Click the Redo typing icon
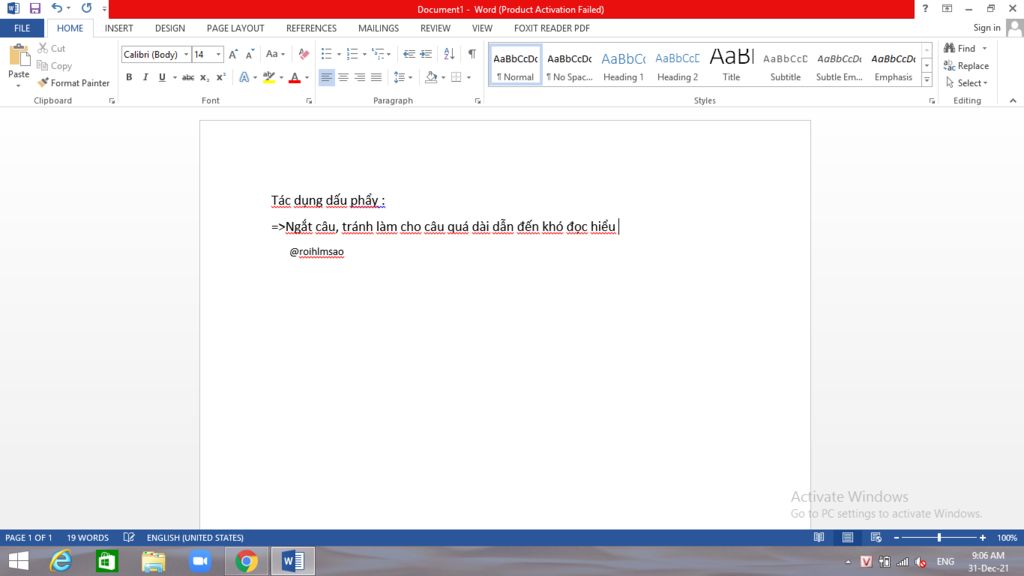Screen dimensions: 1024x576 tap(86, 8)
